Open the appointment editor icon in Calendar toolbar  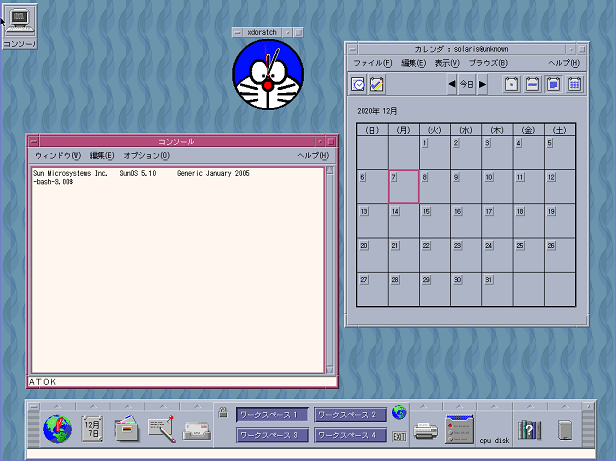point(358,84)
